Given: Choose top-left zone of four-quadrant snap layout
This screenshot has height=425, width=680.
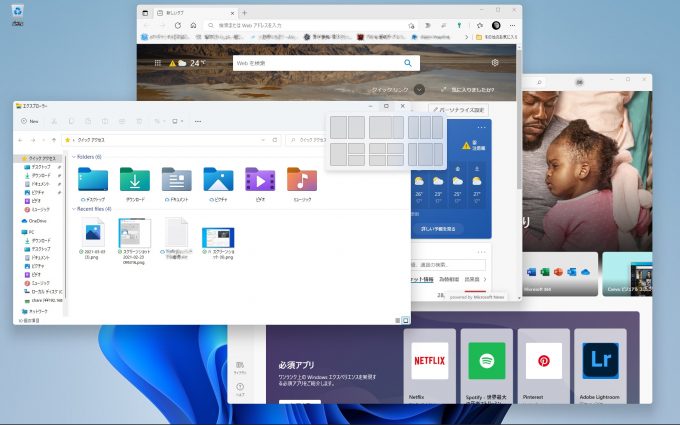Looking at the screenshot, I should [x=377, y=149].
